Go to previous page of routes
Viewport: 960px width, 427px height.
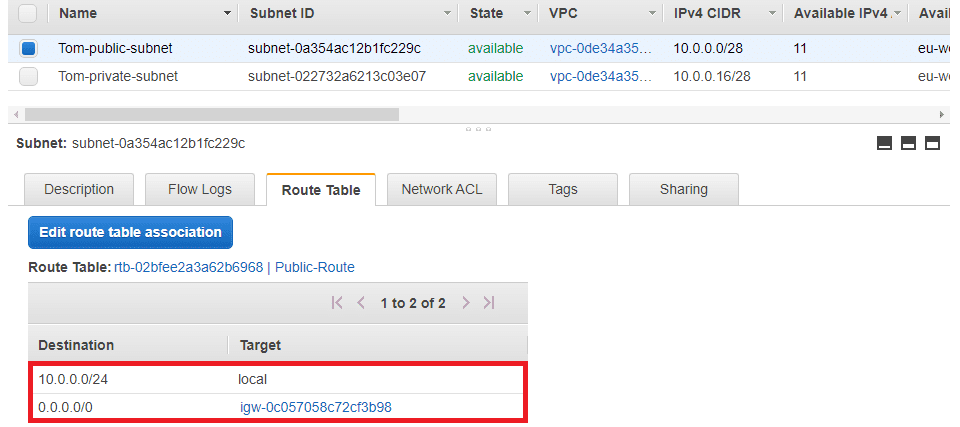[x=361, y=303]
